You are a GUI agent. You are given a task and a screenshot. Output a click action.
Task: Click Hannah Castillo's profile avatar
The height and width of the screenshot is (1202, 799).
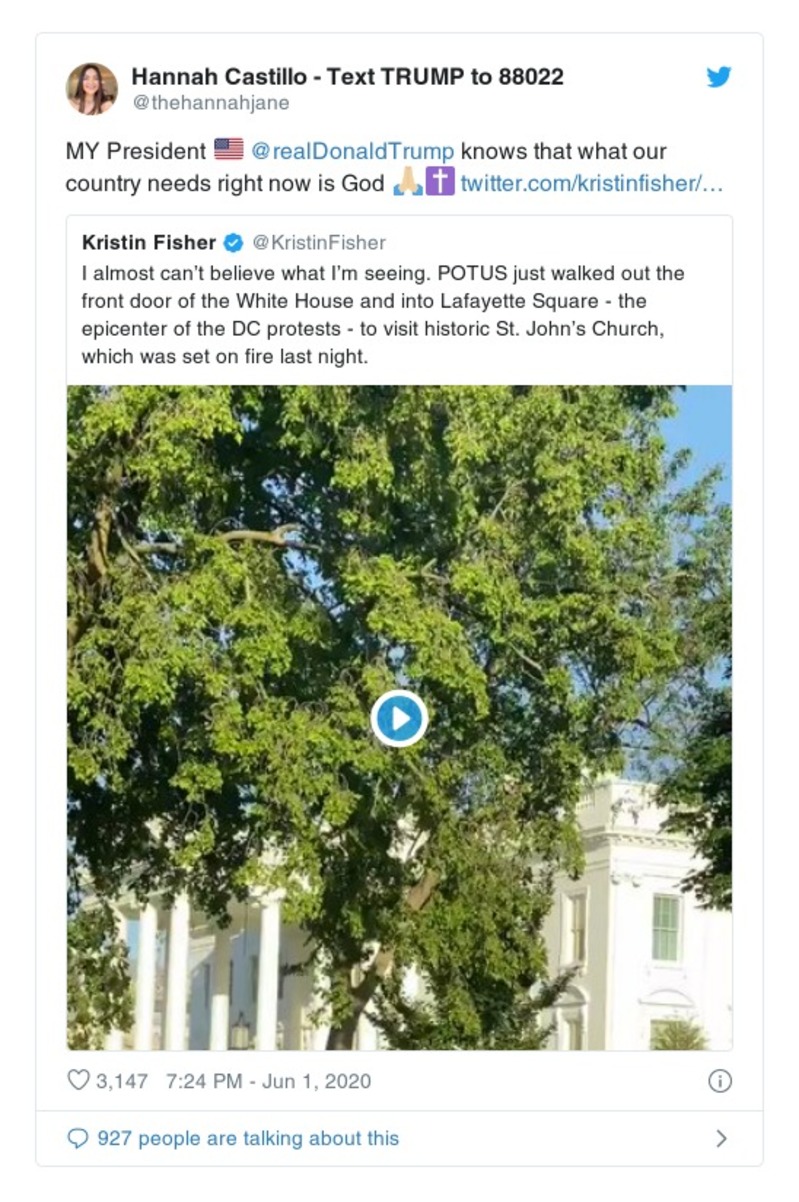(x=92, y=89)
